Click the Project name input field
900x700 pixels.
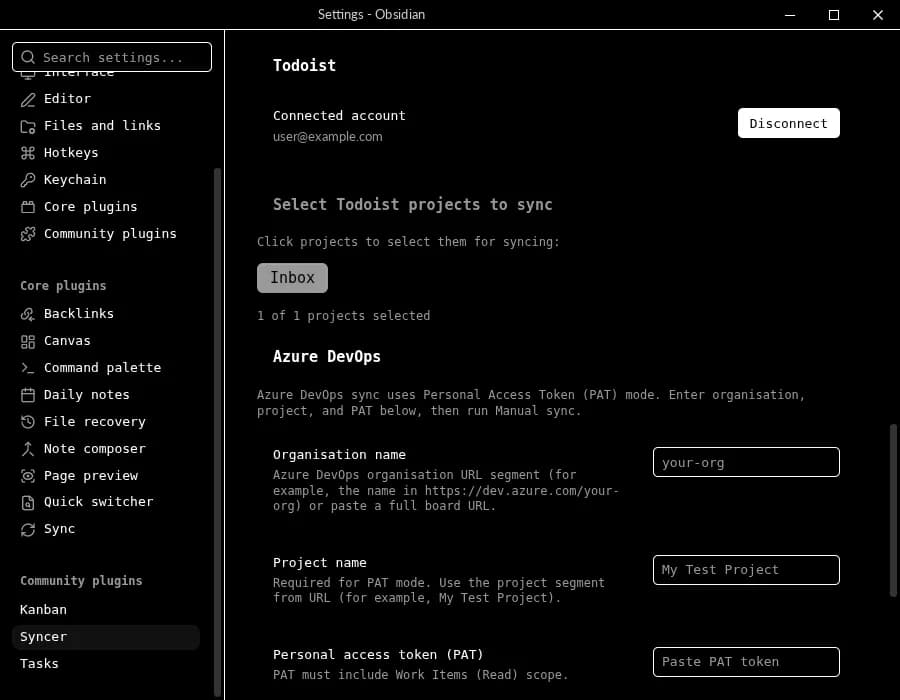click(x=746, y=570)
